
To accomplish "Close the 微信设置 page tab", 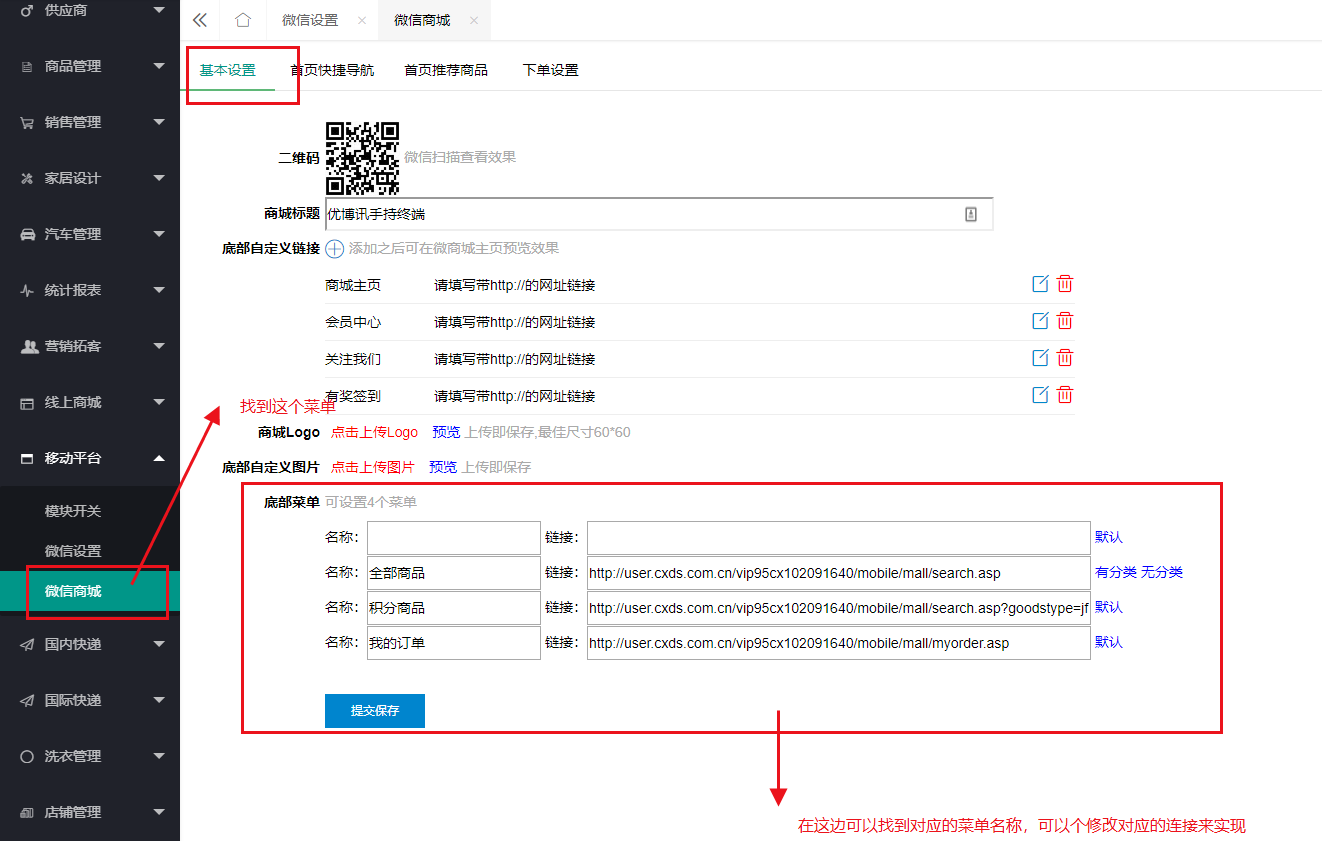I will (361, 20).
